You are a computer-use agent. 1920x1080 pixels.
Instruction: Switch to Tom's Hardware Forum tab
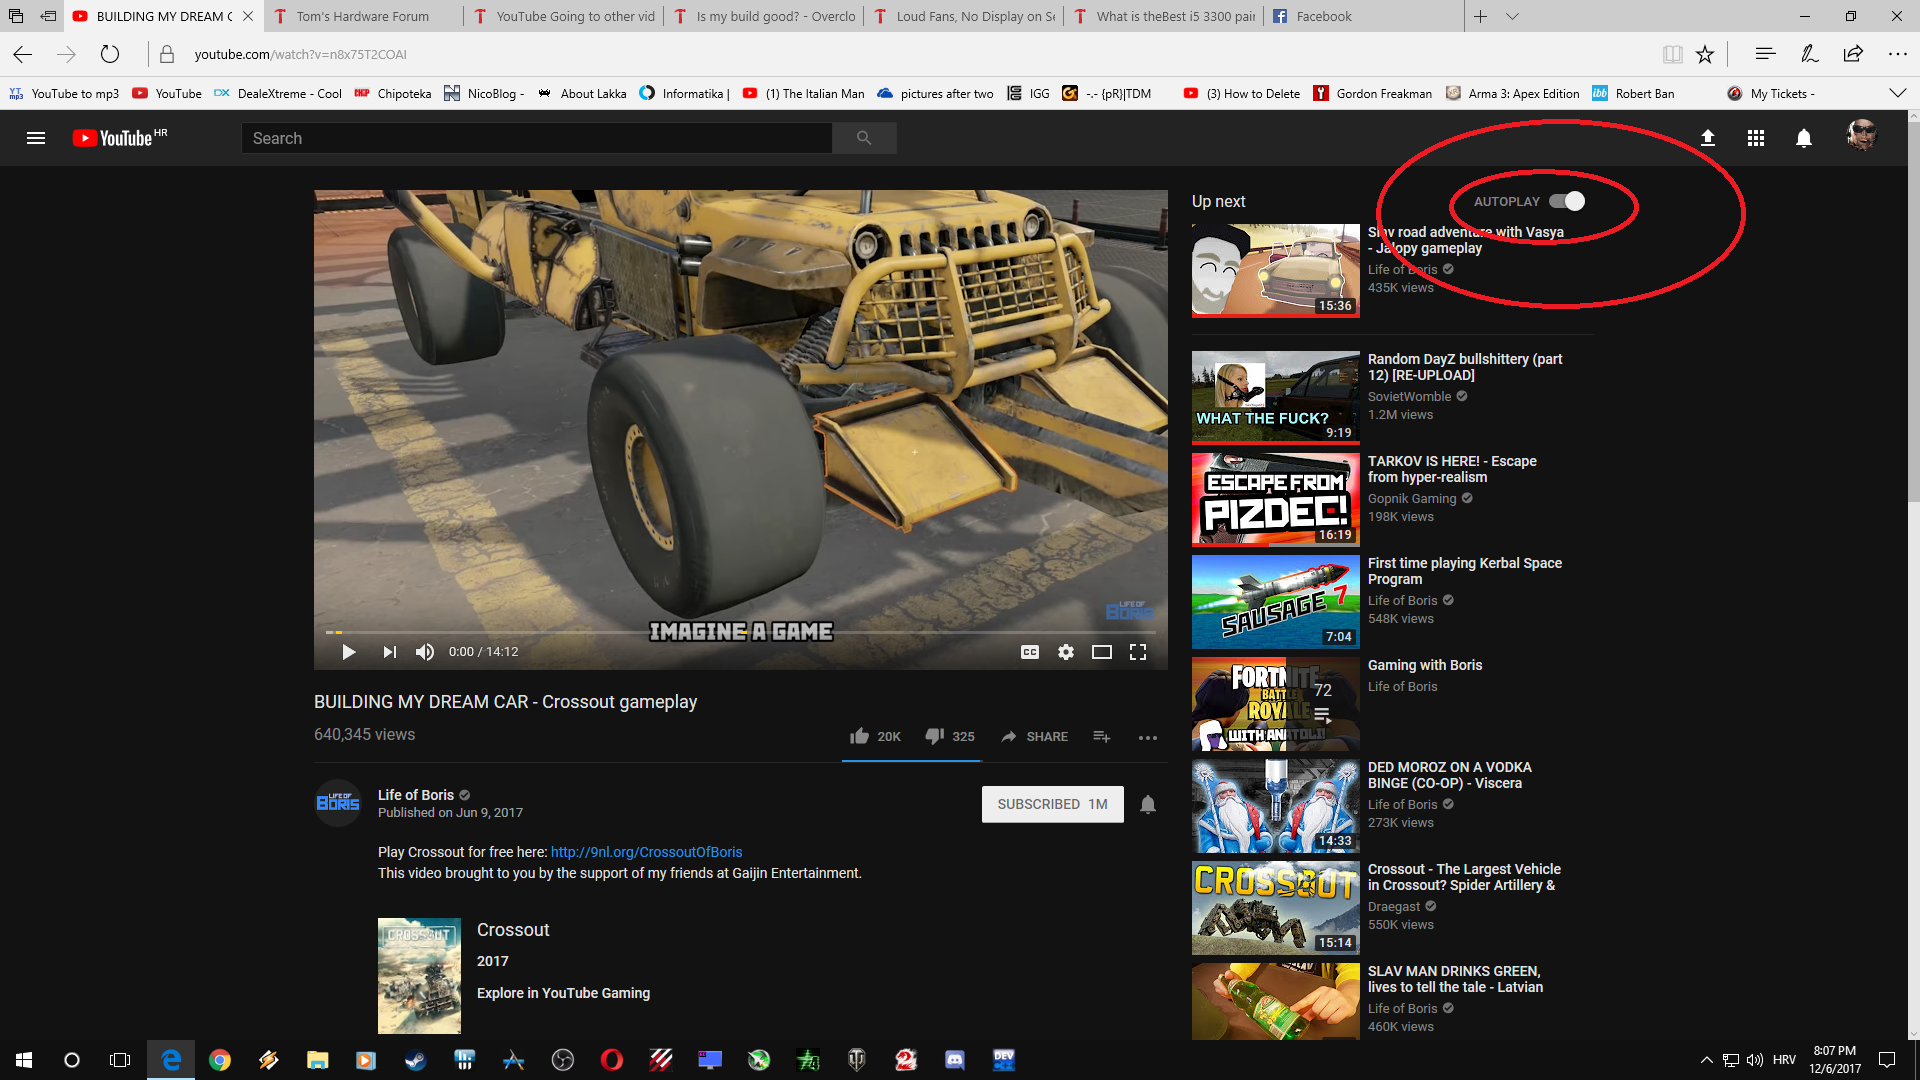click(x=364, y=16)
